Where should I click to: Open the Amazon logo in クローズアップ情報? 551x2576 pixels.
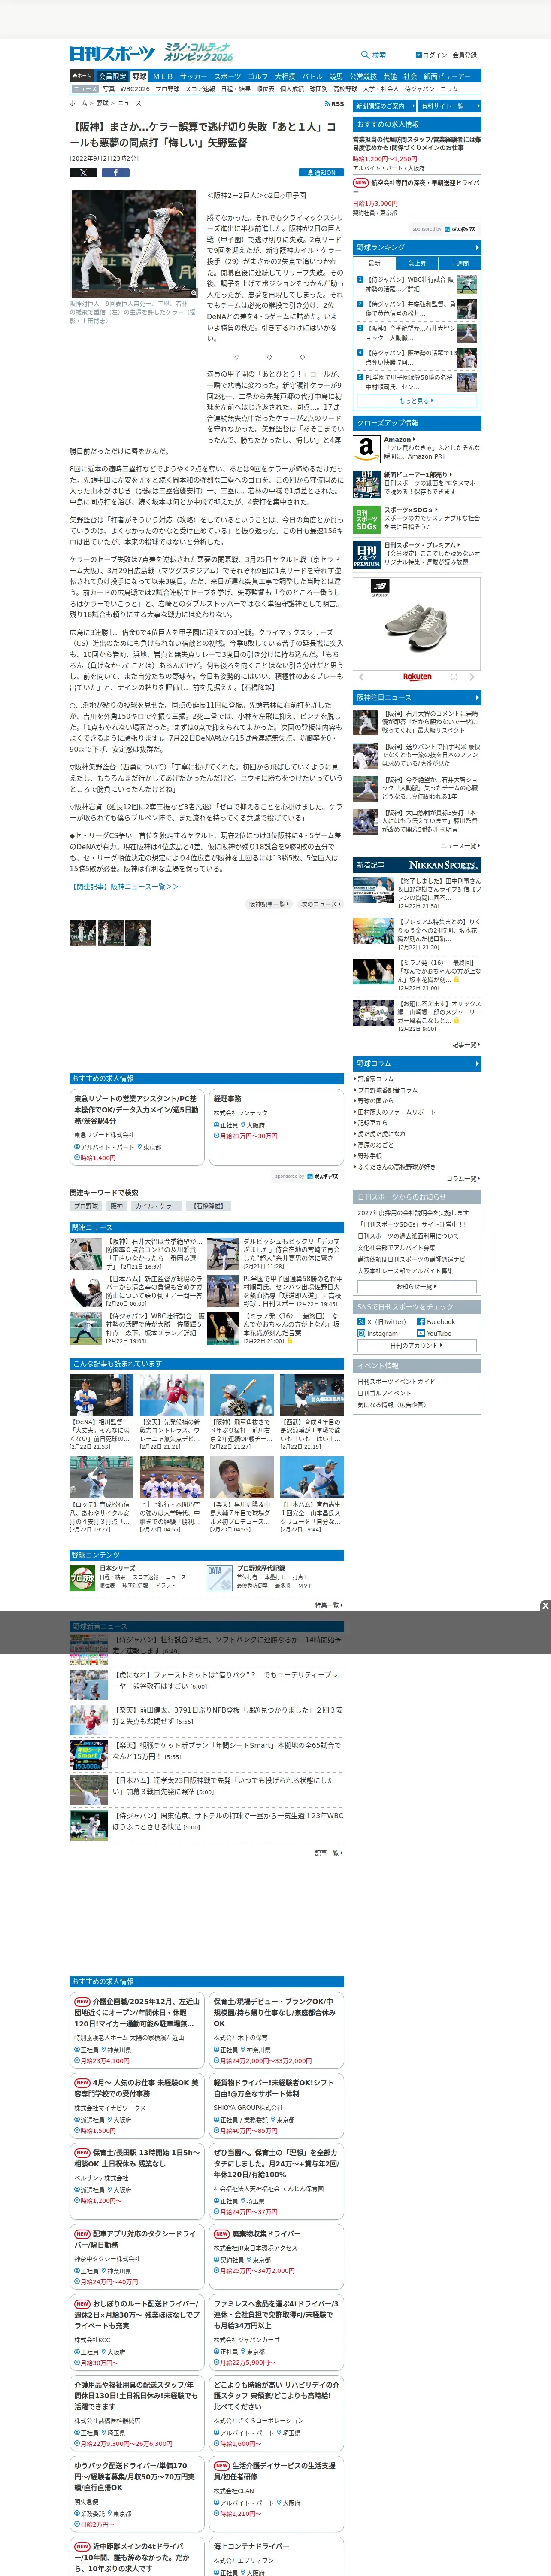coord(366,449)
